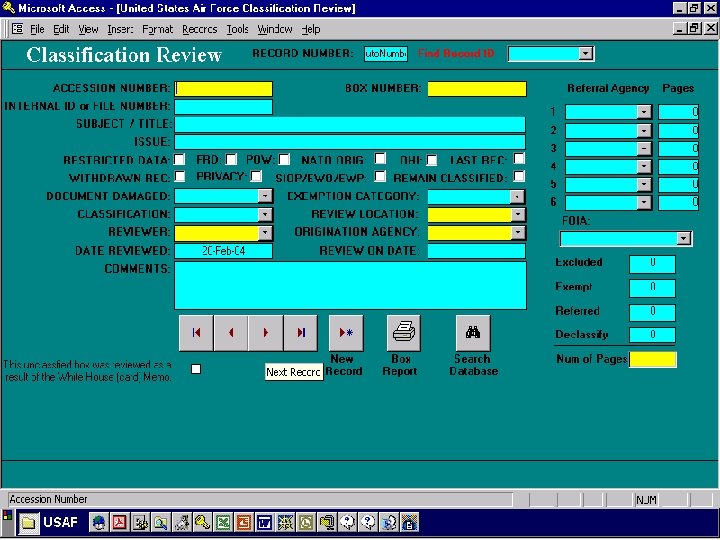Open the Outlook clock icon in taskbar

pyautogui.click(x=306, y=523)
